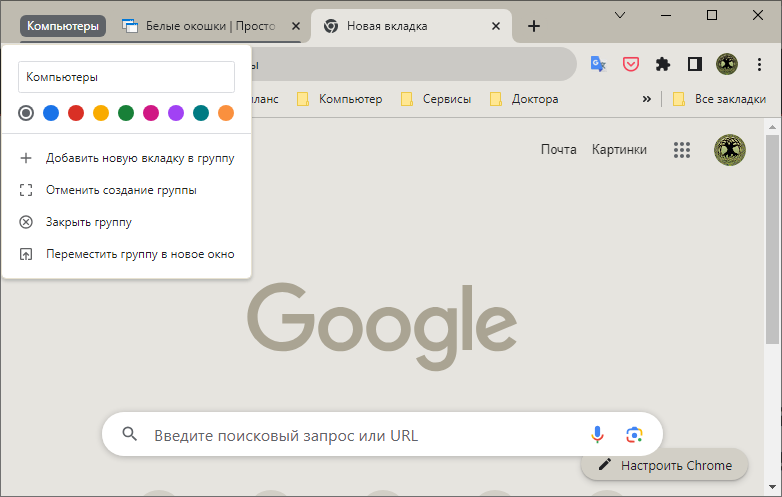Click the Компьютеры tab group chip
This screenshot has height=497, width=782.
pyautogui.click(x=63, y=26)
